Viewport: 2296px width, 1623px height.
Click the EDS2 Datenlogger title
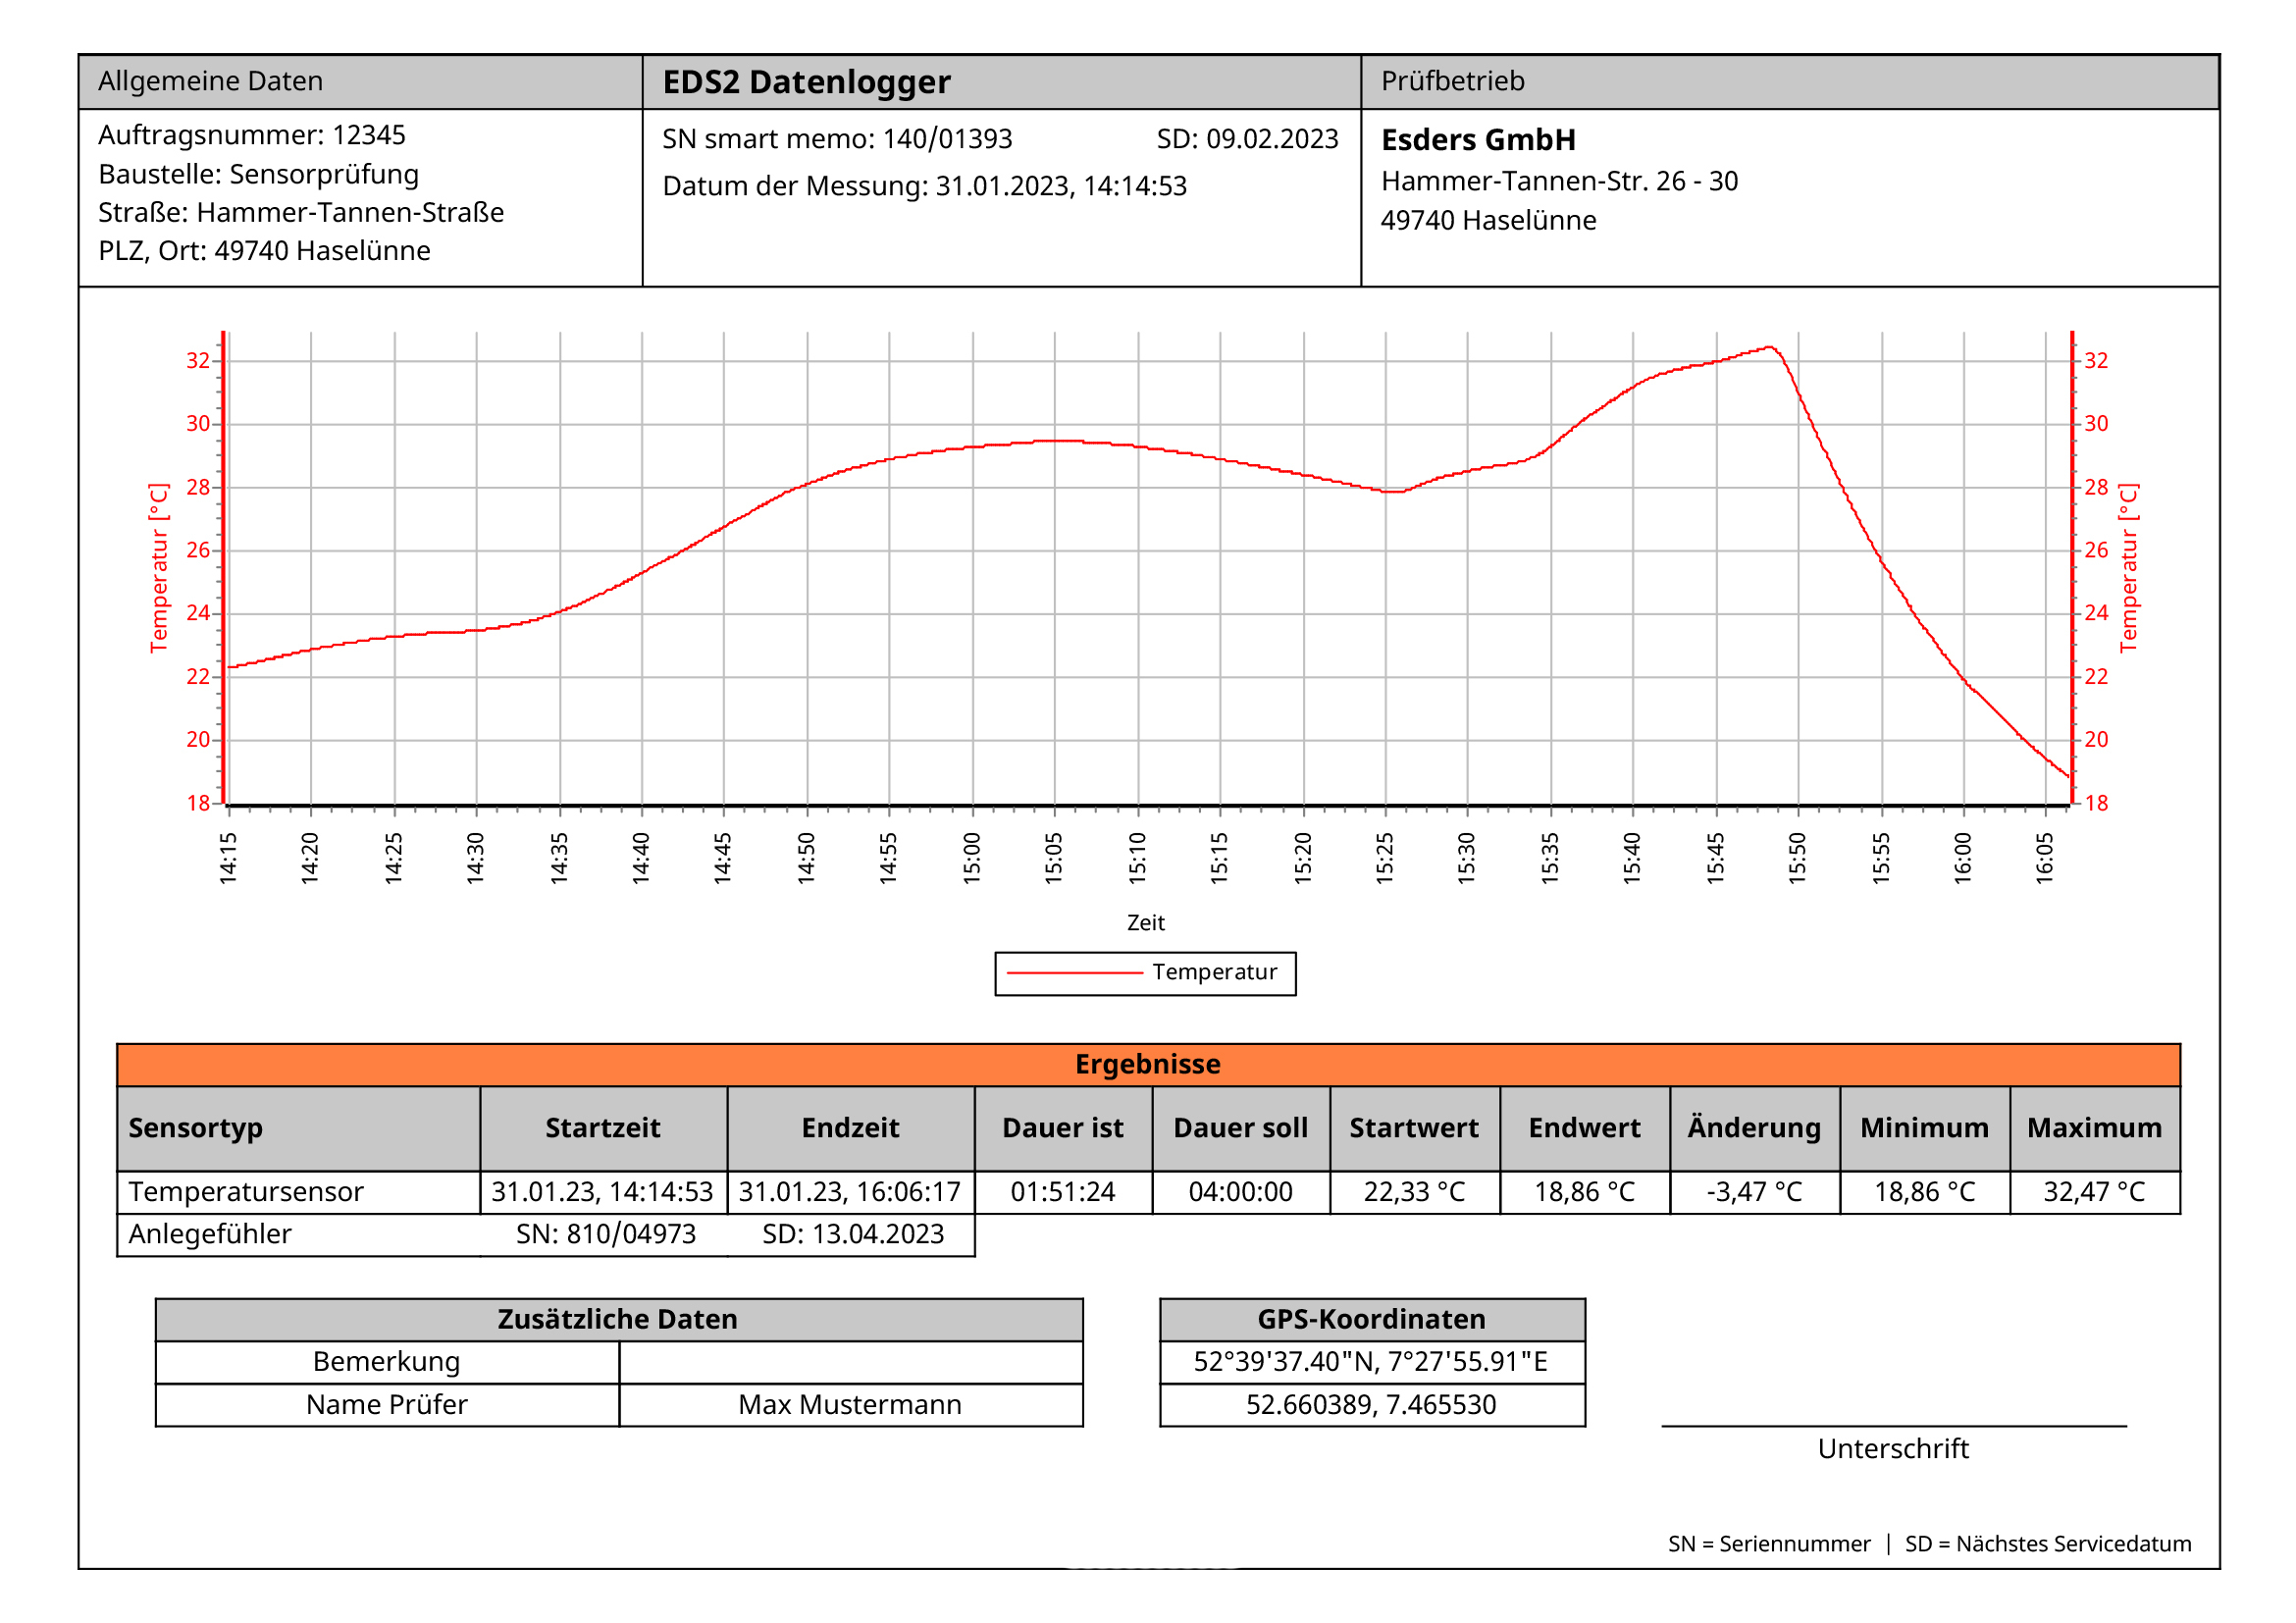coord(806,82)
